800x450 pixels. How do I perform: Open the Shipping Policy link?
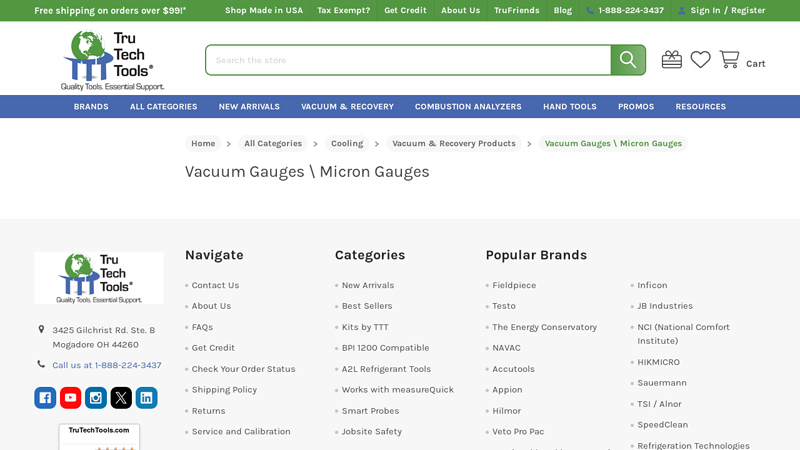(x=224, y=390)
